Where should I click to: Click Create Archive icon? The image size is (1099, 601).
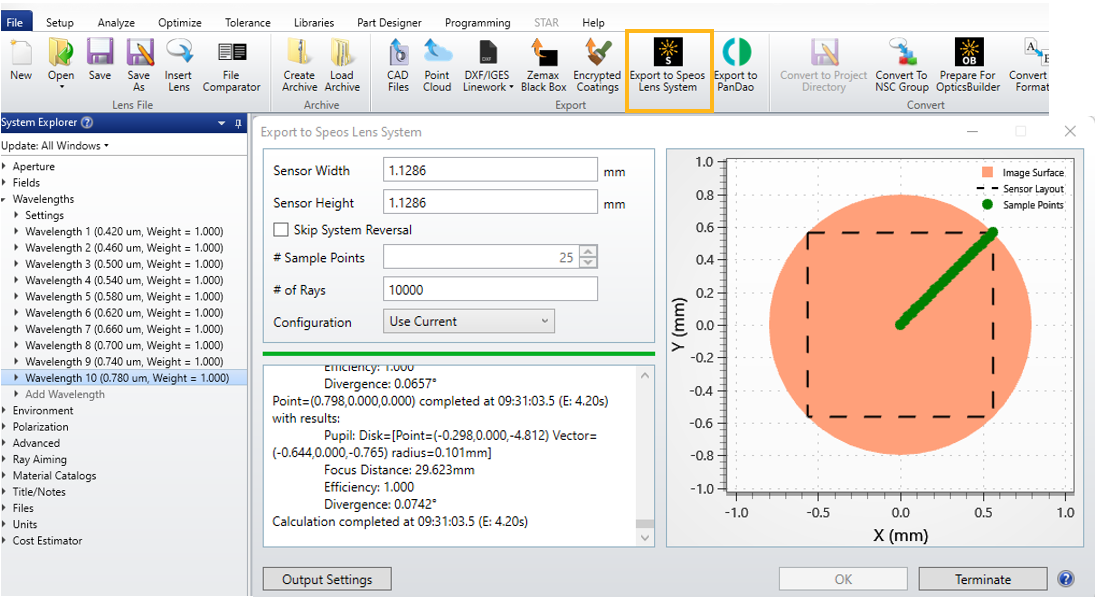[299, 53]
